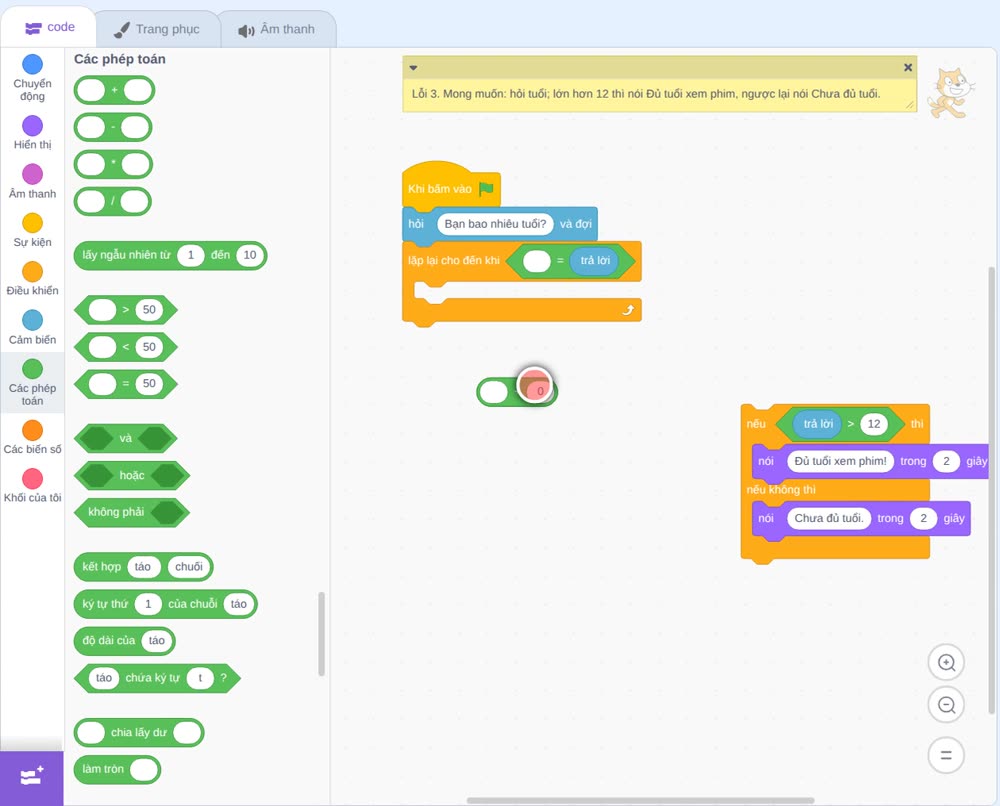The height and width of the screenshot is (806, 1000).
Task: Click the green flag in hat block
Action: [x=487, y=188]
